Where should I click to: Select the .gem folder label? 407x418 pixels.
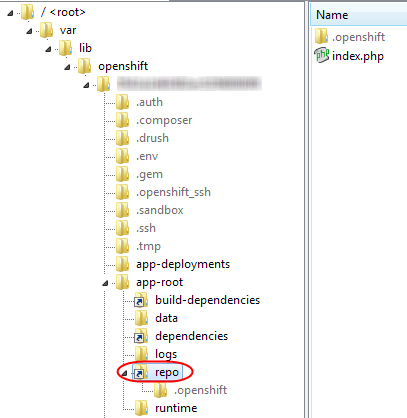149,175
